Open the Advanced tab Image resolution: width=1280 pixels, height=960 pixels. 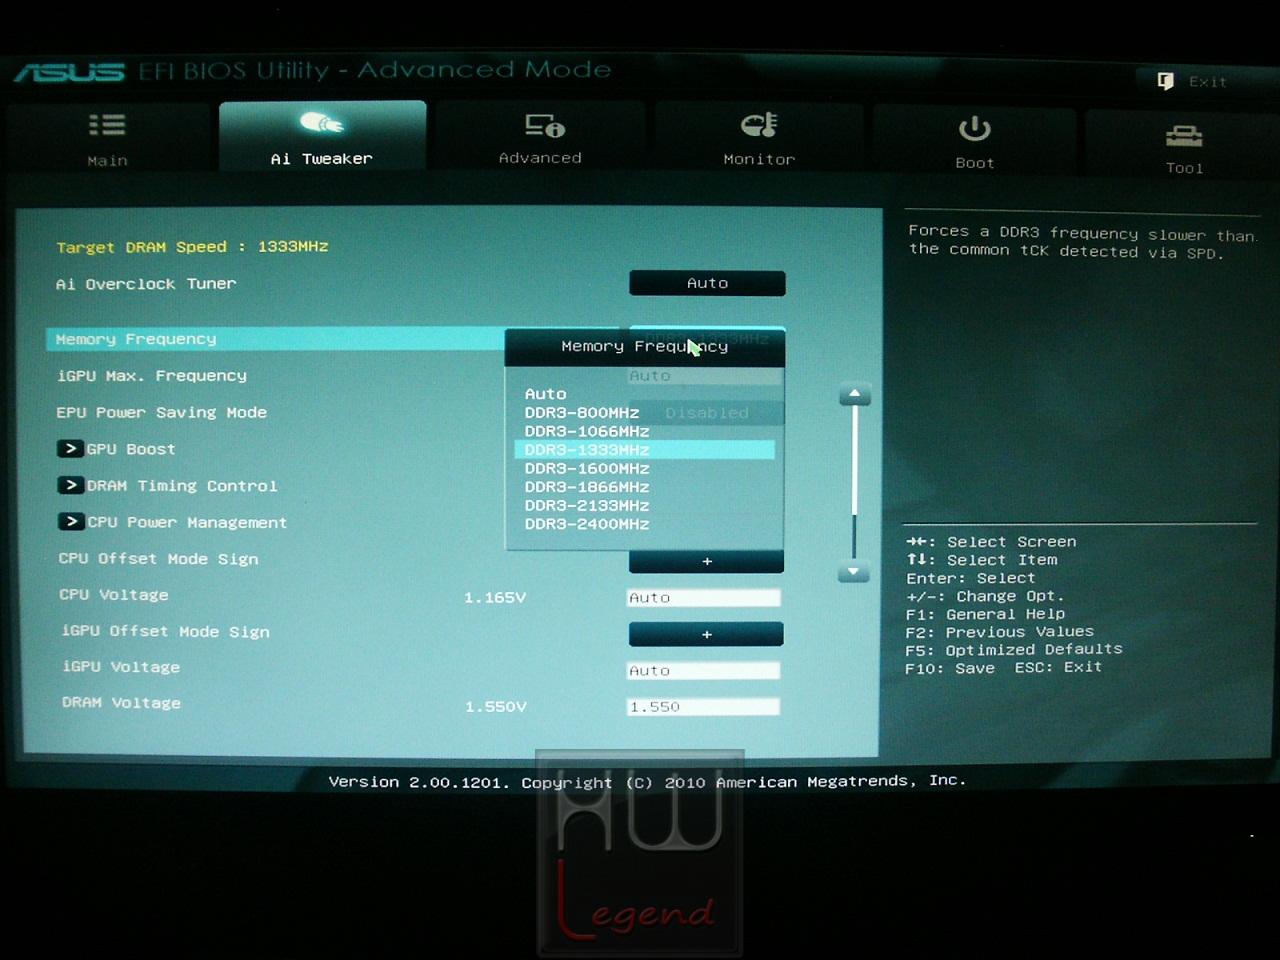(540, 137)
